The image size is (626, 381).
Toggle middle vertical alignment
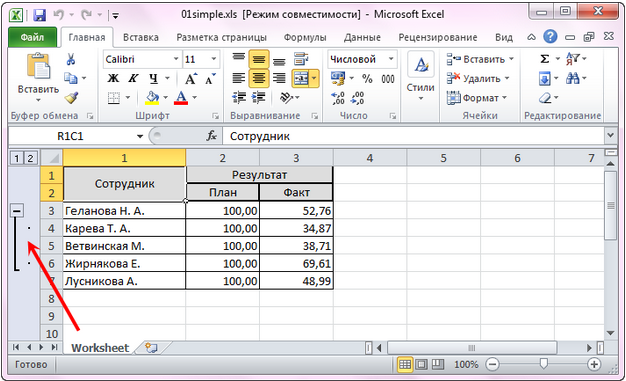tap(259, 60)
